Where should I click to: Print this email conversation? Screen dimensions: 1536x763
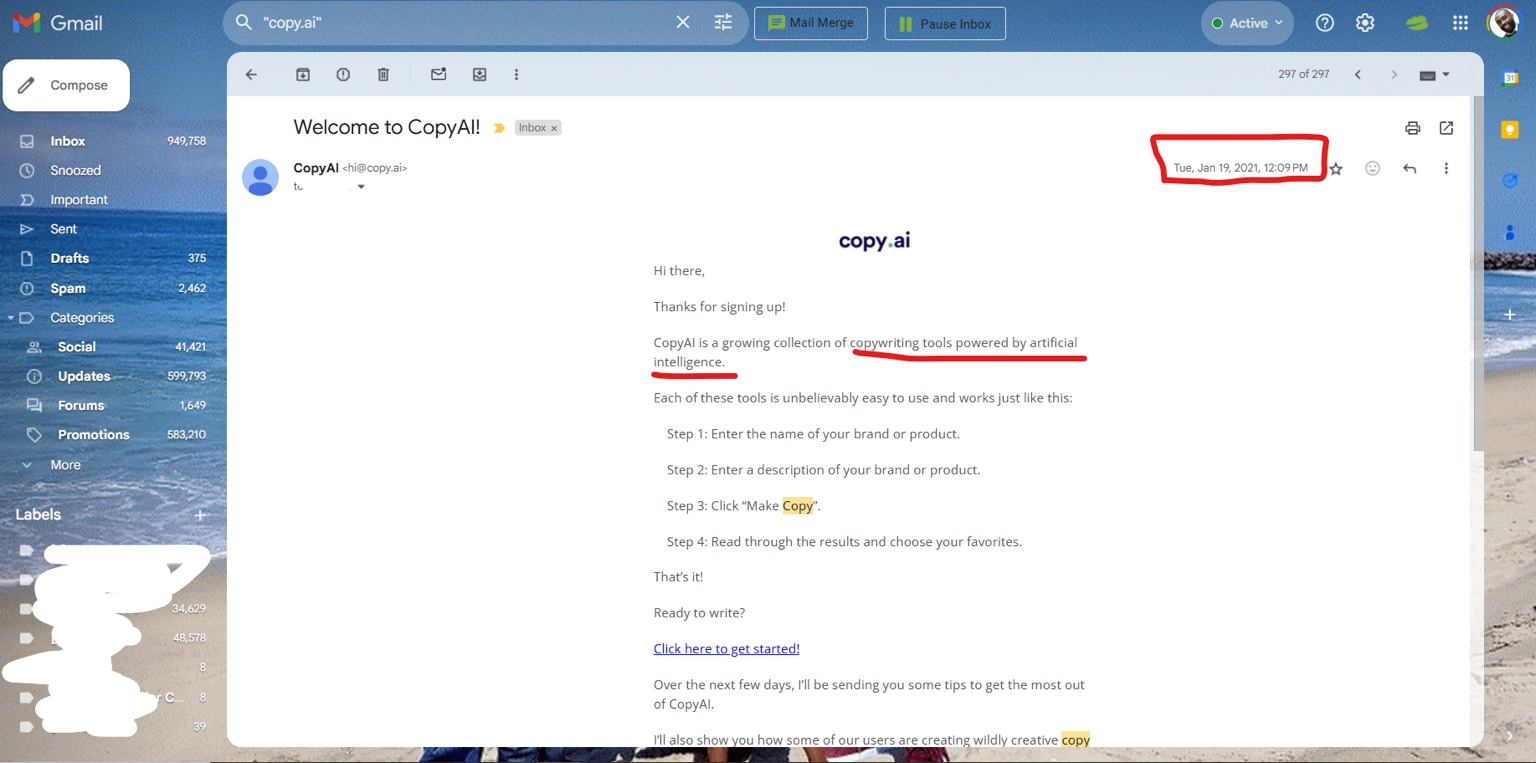[x=1412, y=128]
